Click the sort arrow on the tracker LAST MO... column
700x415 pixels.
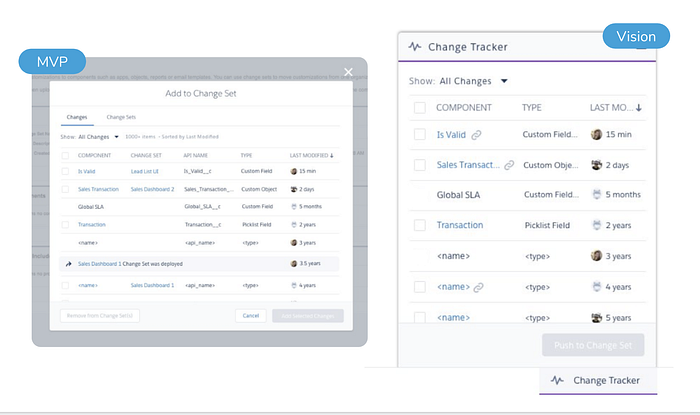639,107
